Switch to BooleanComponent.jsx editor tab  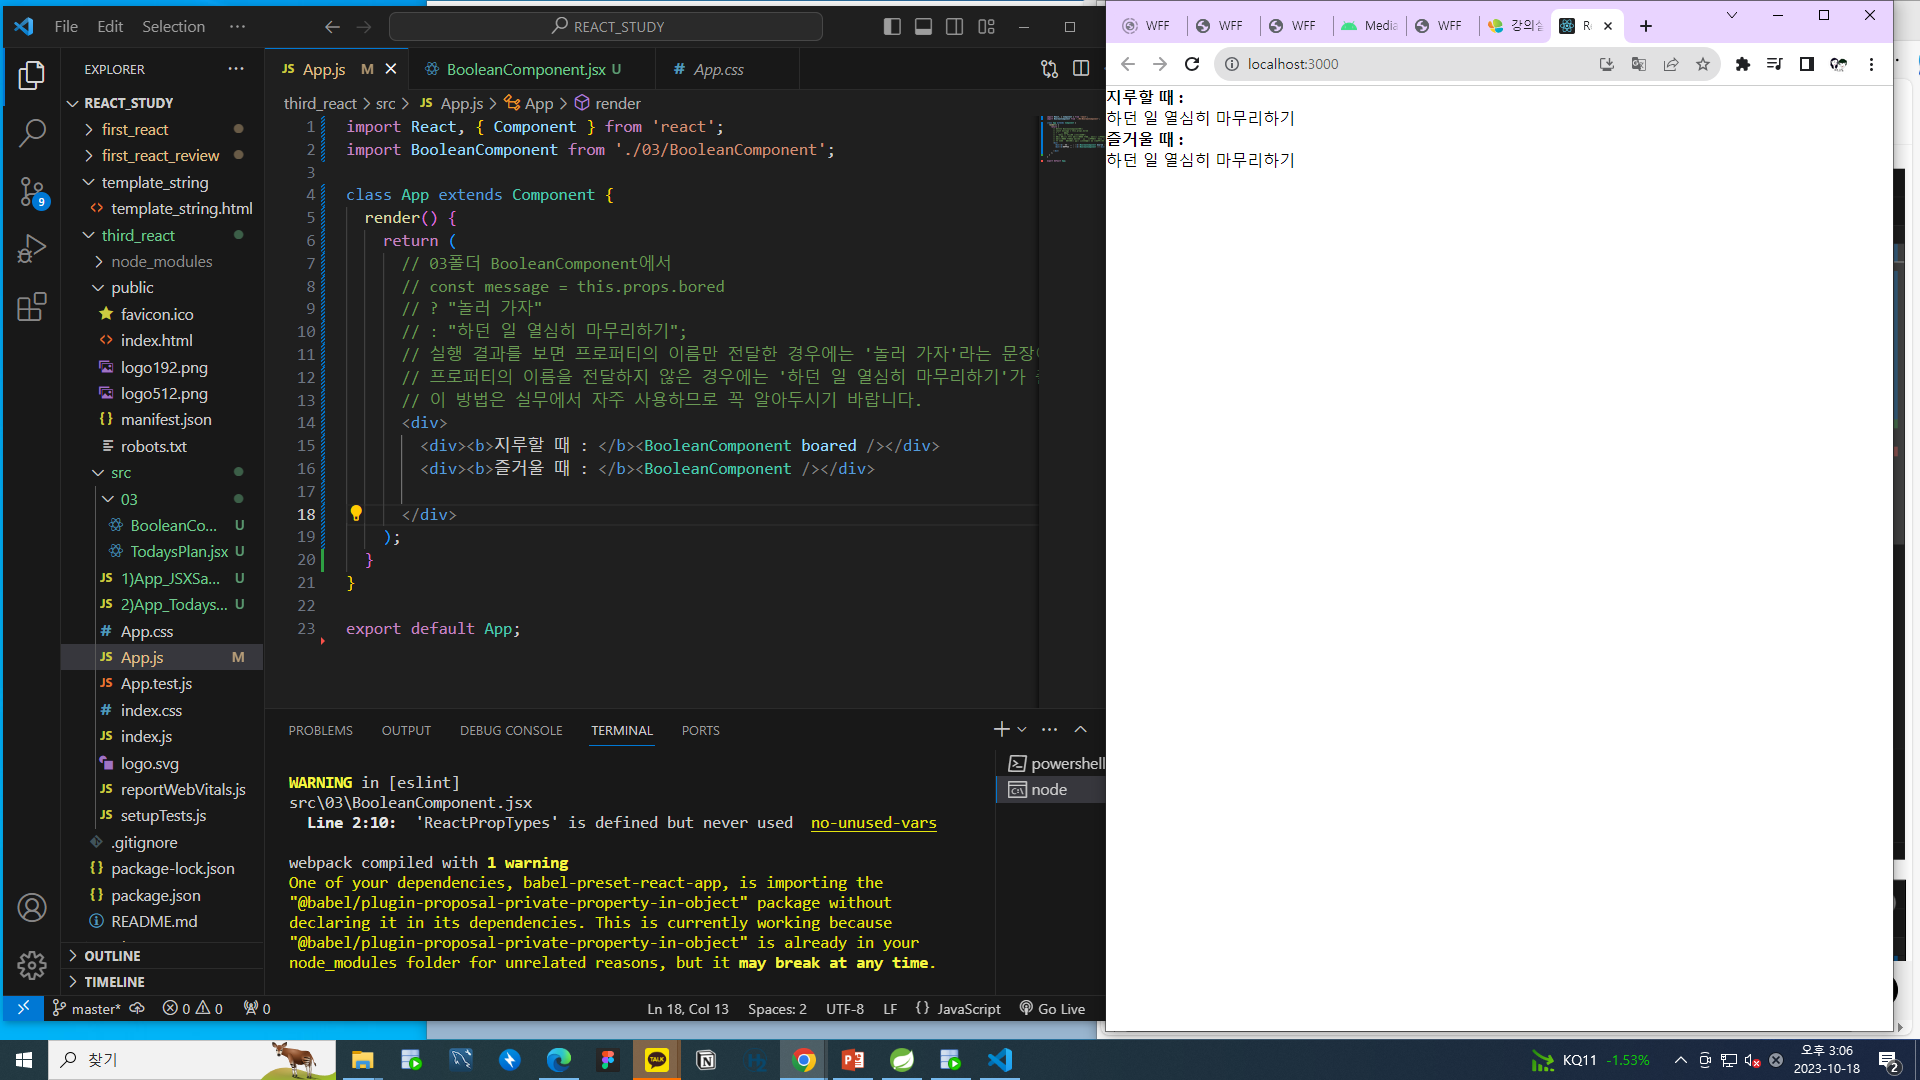(525, 69)
